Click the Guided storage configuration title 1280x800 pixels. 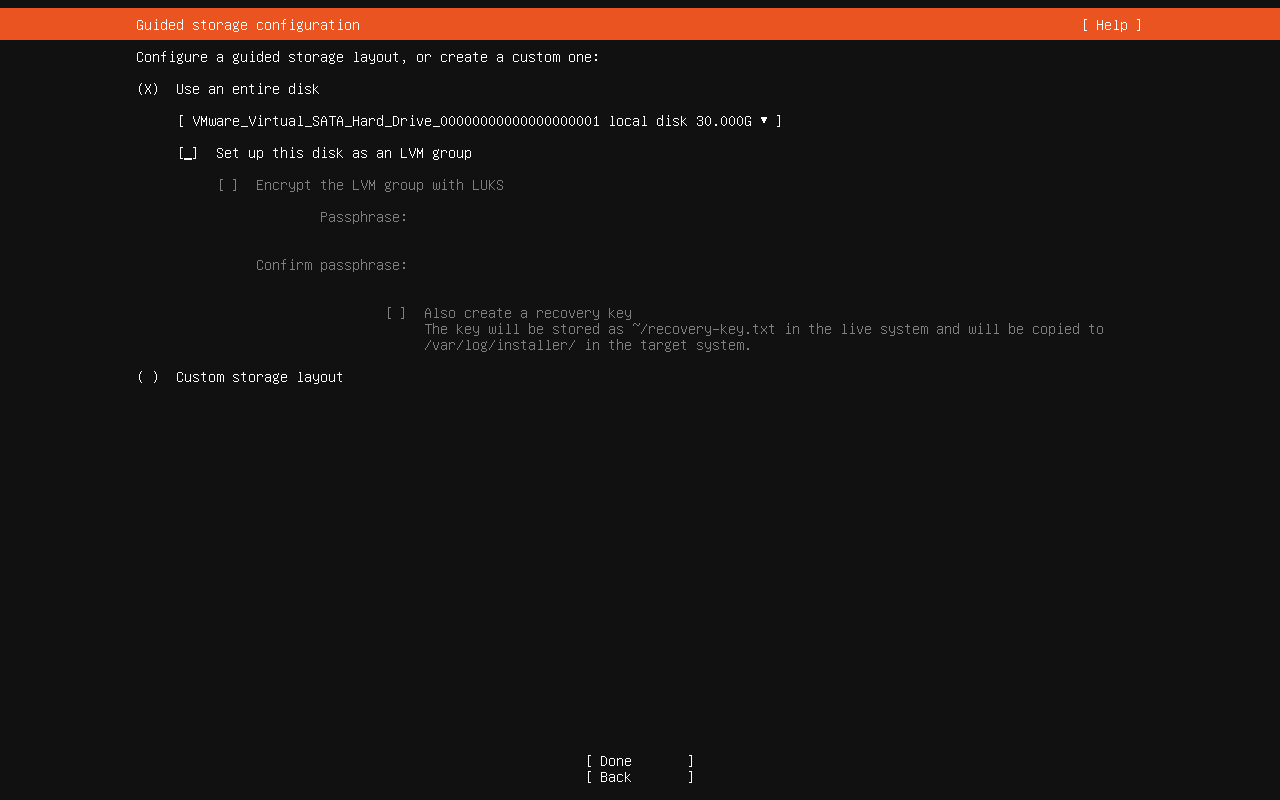point(248,25)
